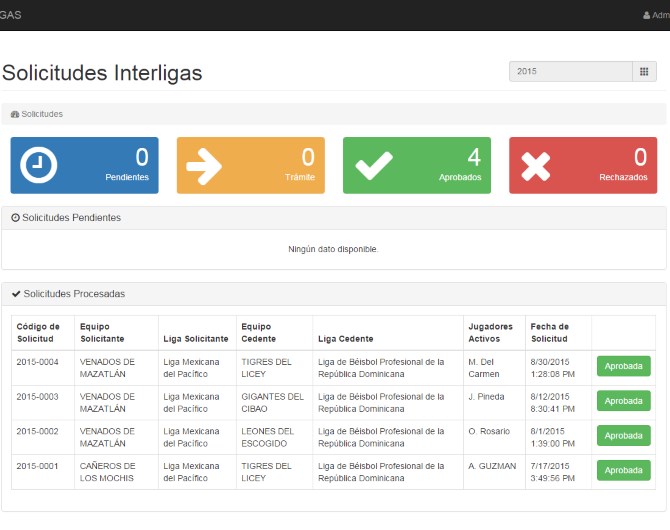Click Aprobada button for request 2015-0001
Viewport: 670px width, 530px height.
[623, 470]
